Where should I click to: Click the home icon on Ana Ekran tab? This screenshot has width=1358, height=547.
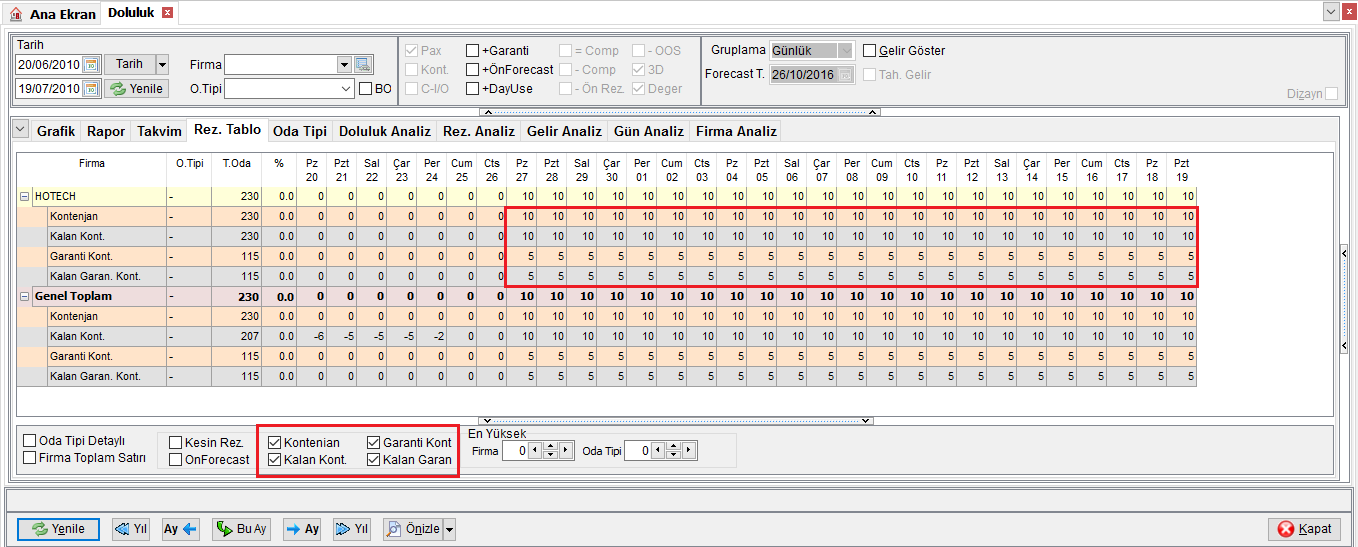[15, 14]
